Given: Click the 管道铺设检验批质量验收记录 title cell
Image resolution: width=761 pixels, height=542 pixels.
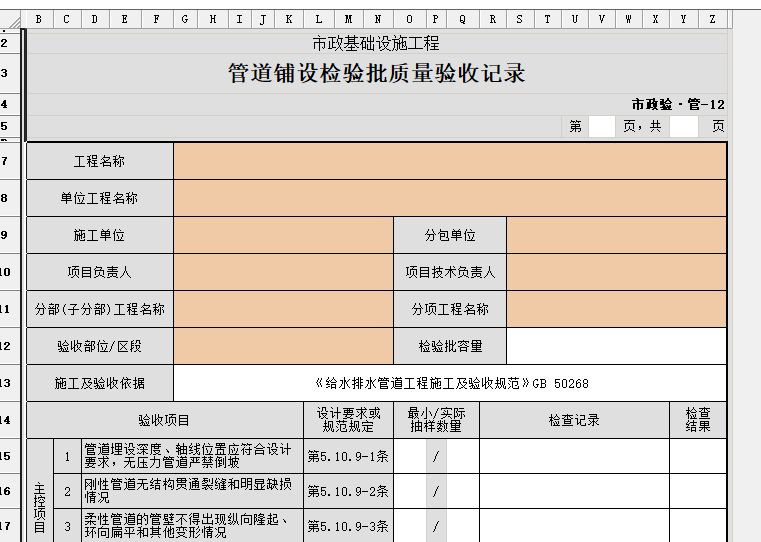Looking at the screenshot, I should tap(377, 74).
